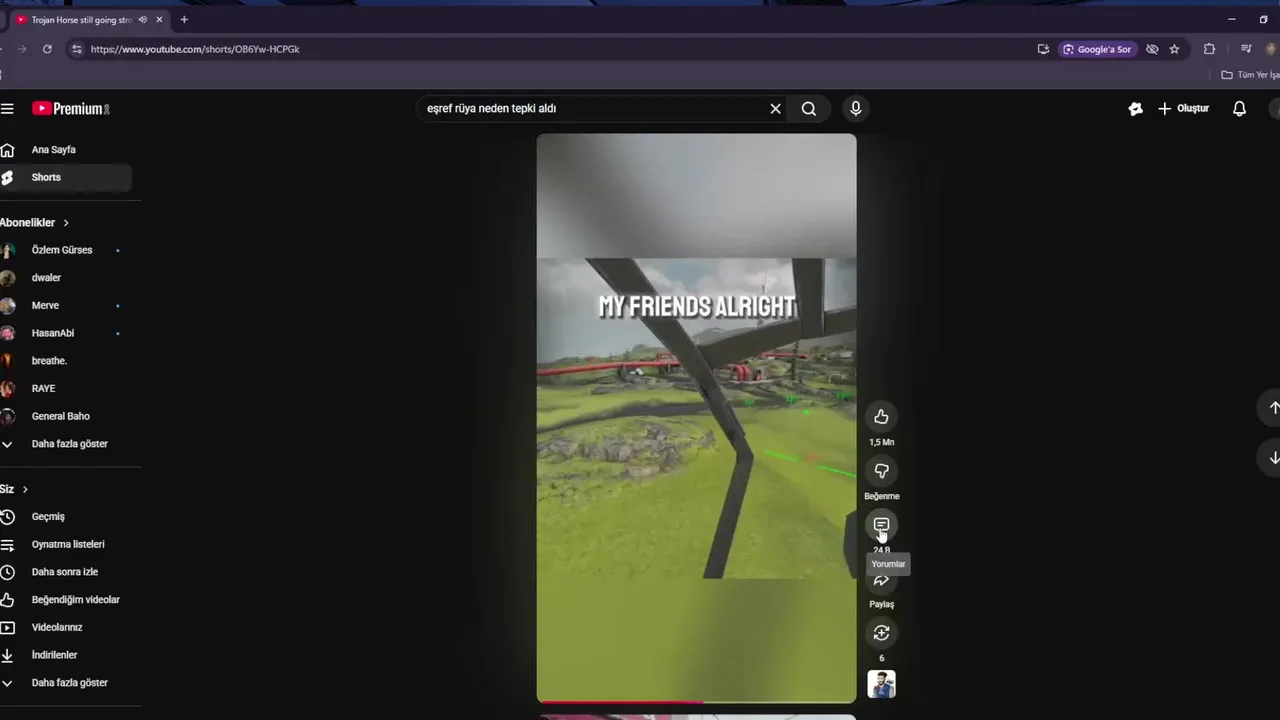Image resolution: width=1280 pixels, height=720 pixels.
Task: Open Videolarınız page
Action: pyautogui.click(x=65, y=627)
